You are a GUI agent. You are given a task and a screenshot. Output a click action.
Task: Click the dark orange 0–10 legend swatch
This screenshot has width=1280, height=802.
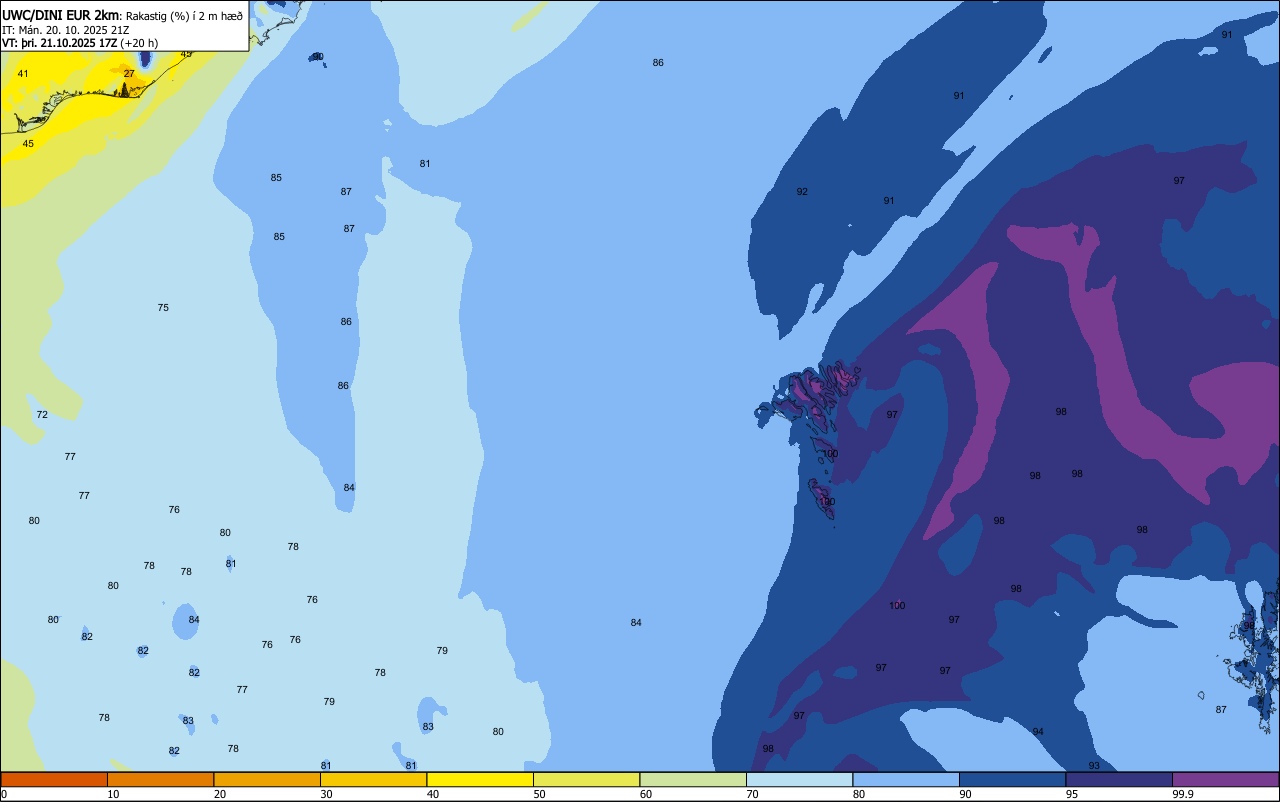click(54, 779)
